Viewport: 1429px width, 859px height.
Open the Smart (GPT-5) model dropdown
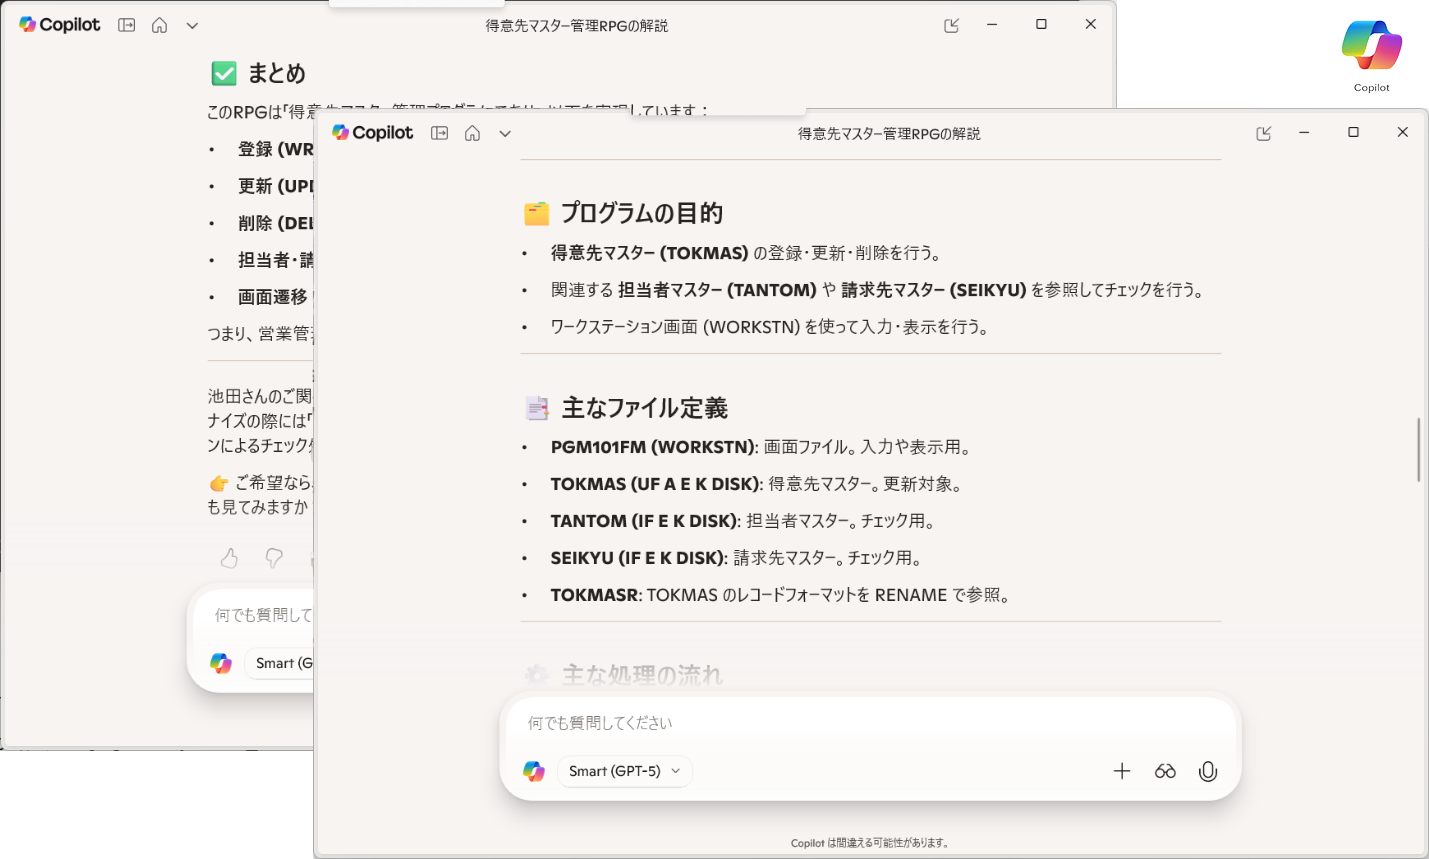624,771
